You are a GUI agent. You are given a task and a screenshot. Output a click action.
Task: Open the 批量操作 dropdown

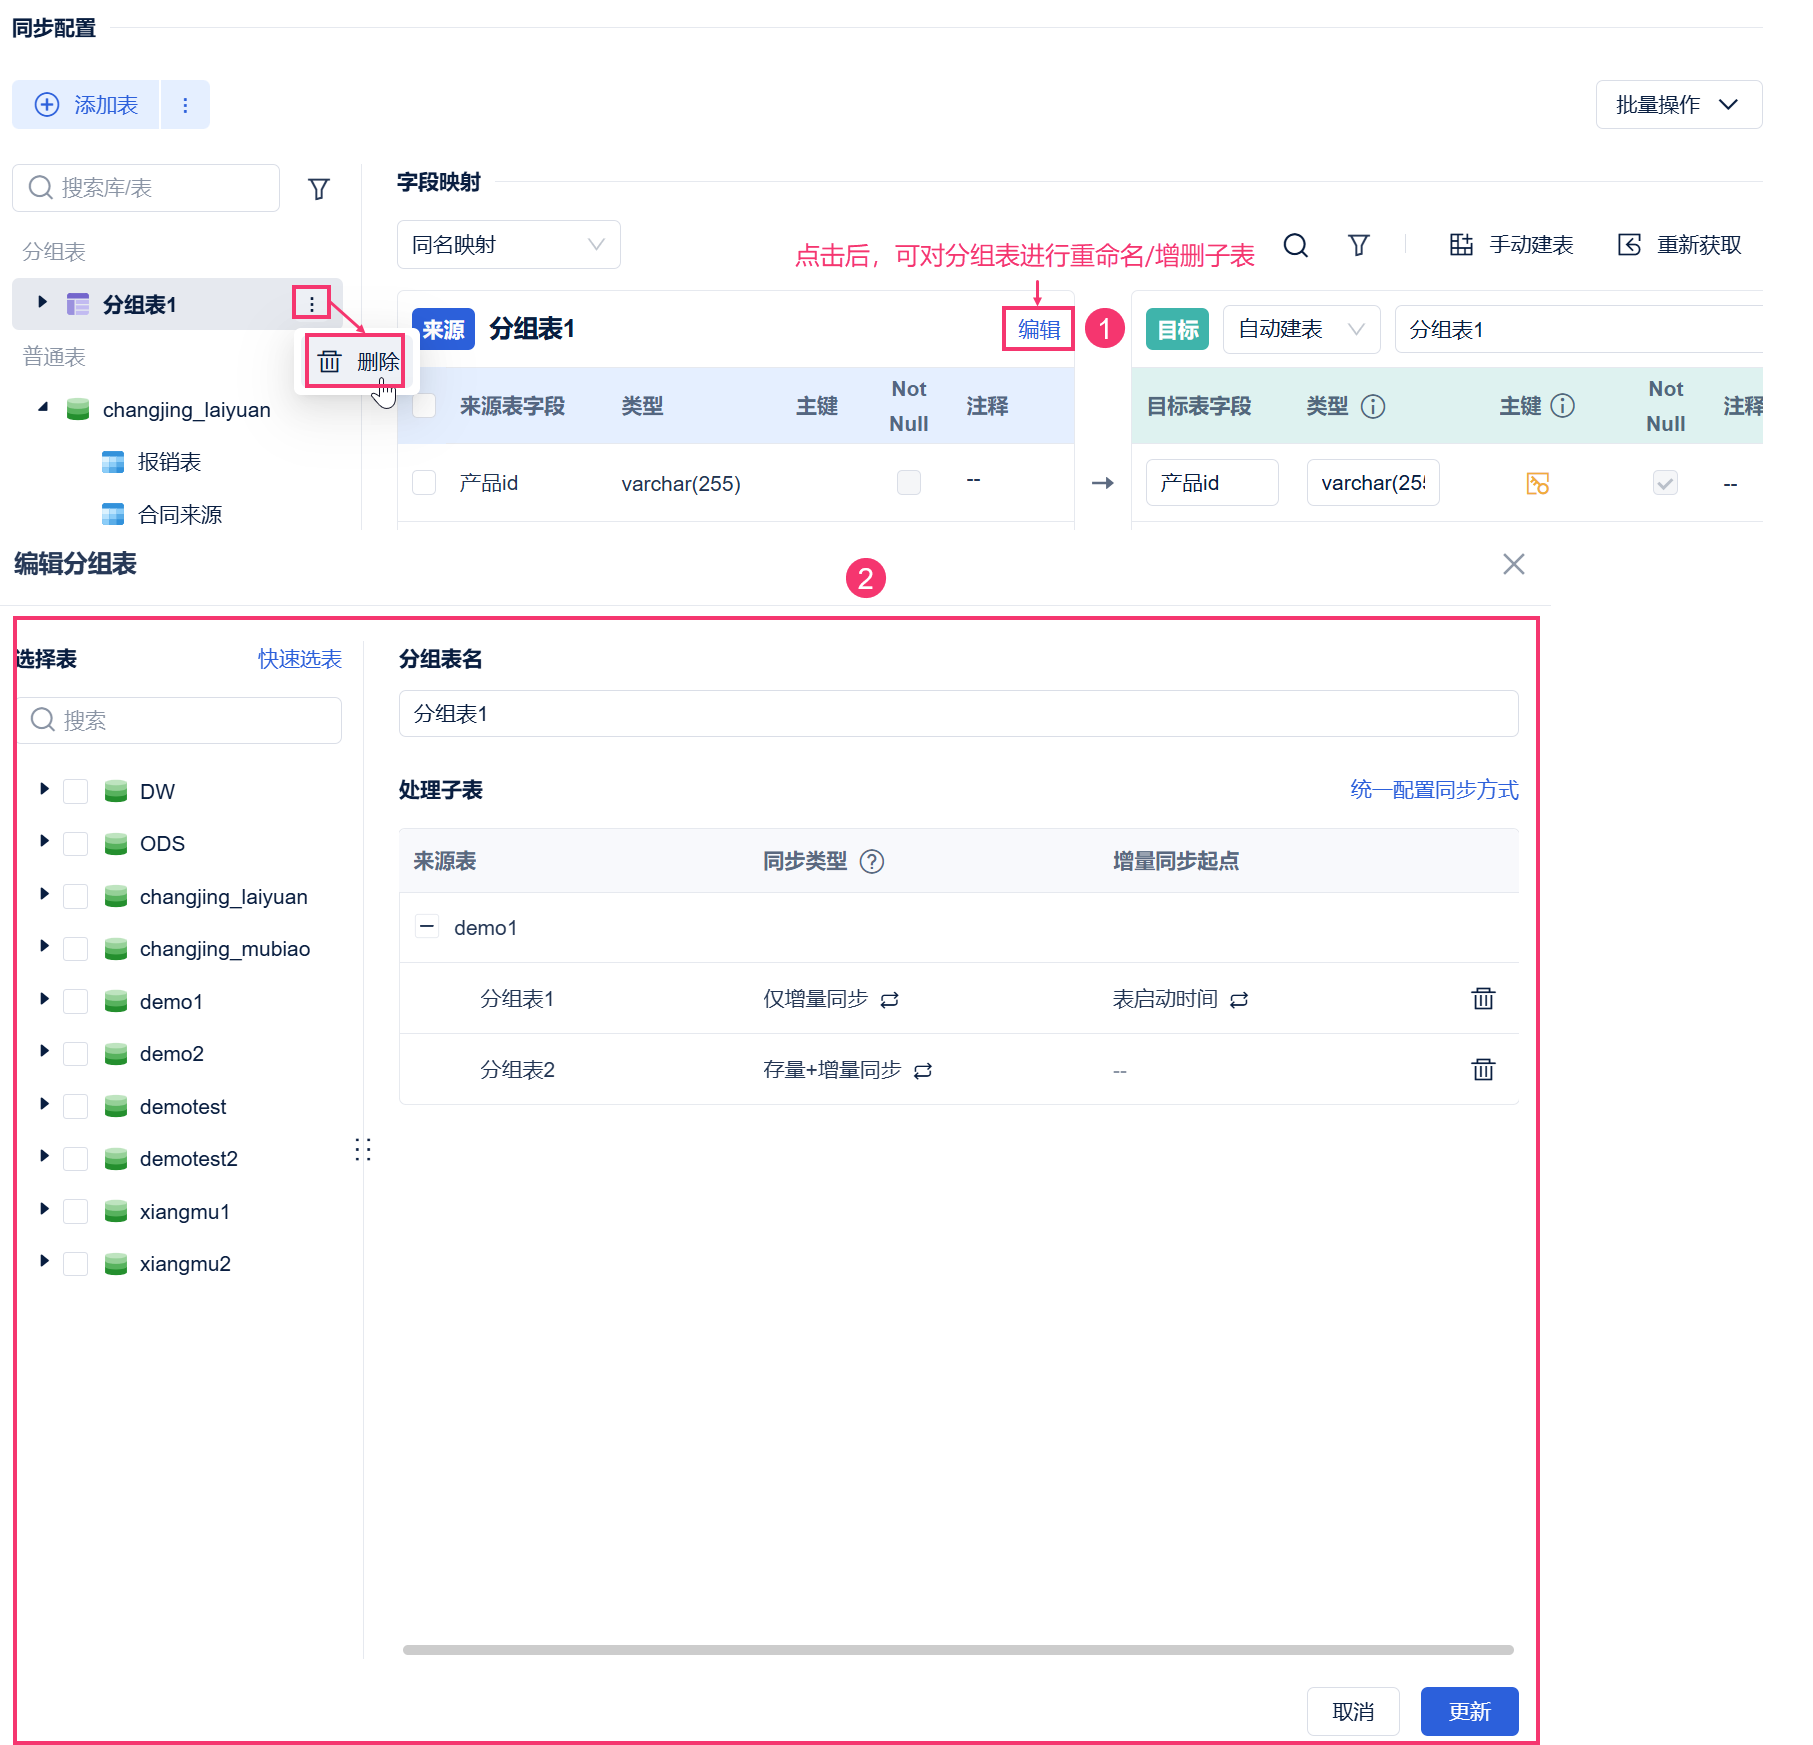(1679, 105)
